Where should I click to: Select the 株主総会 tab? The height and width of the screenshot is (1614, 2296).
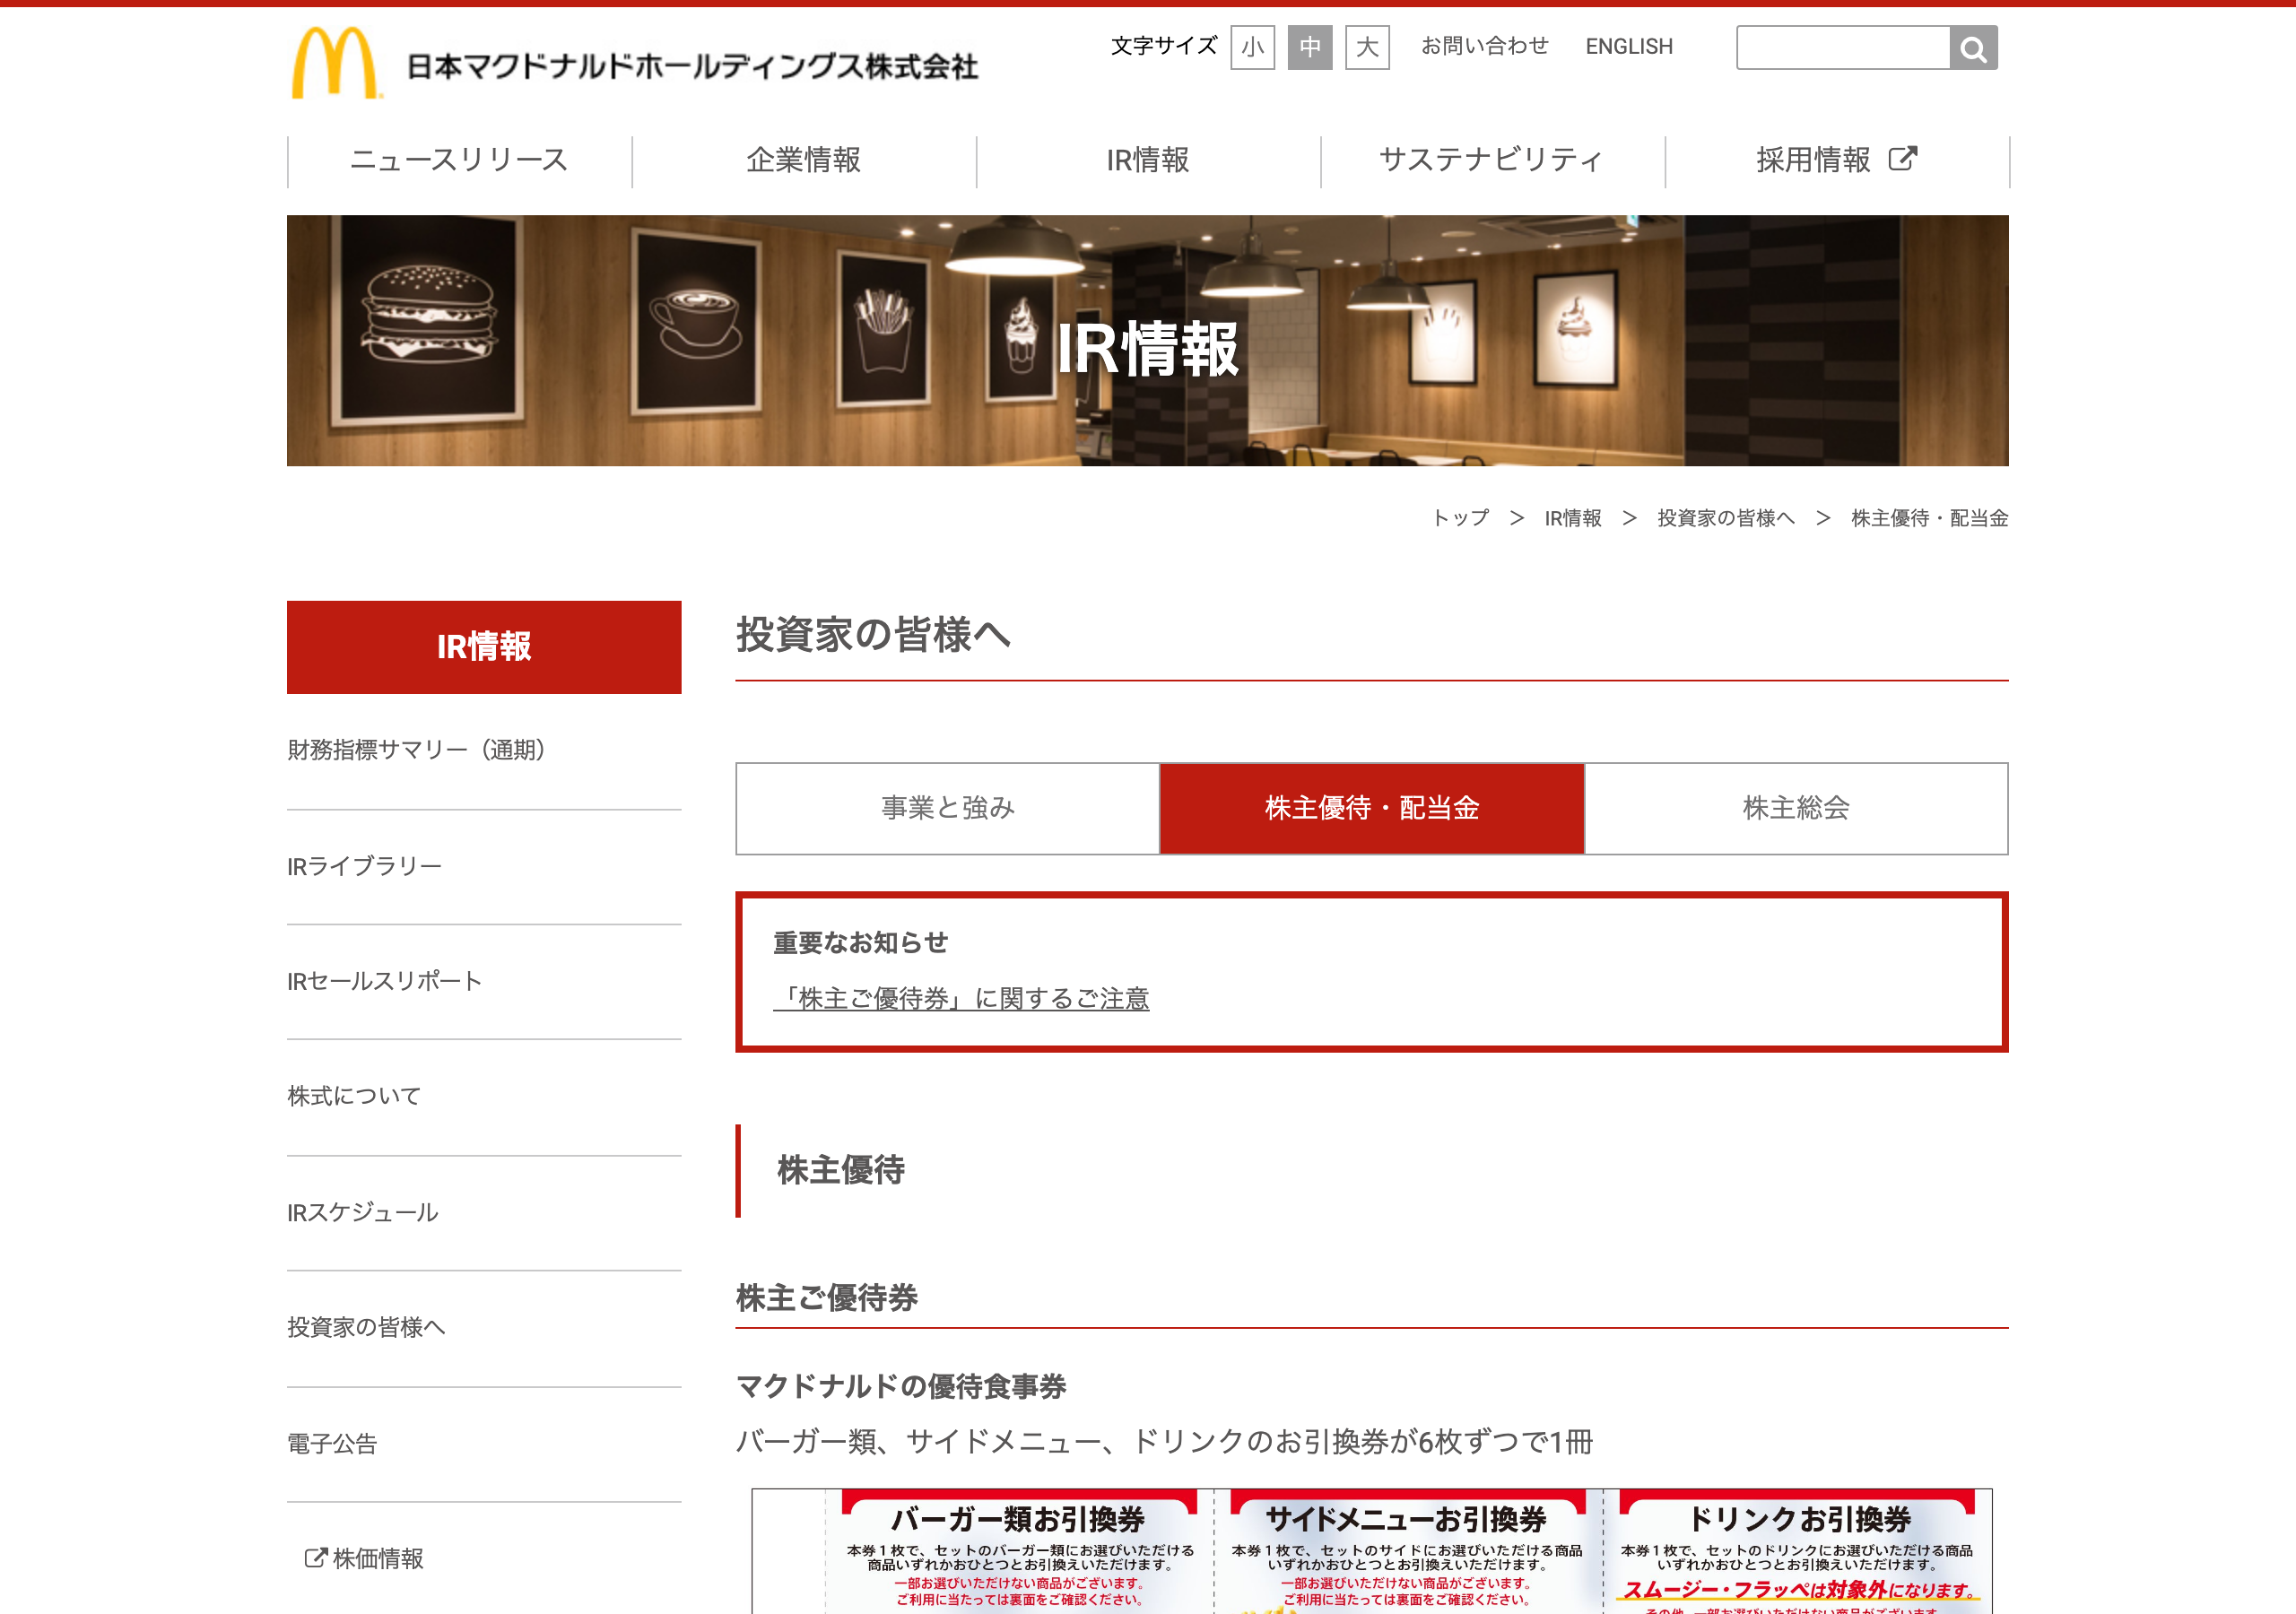(1796, 808)
